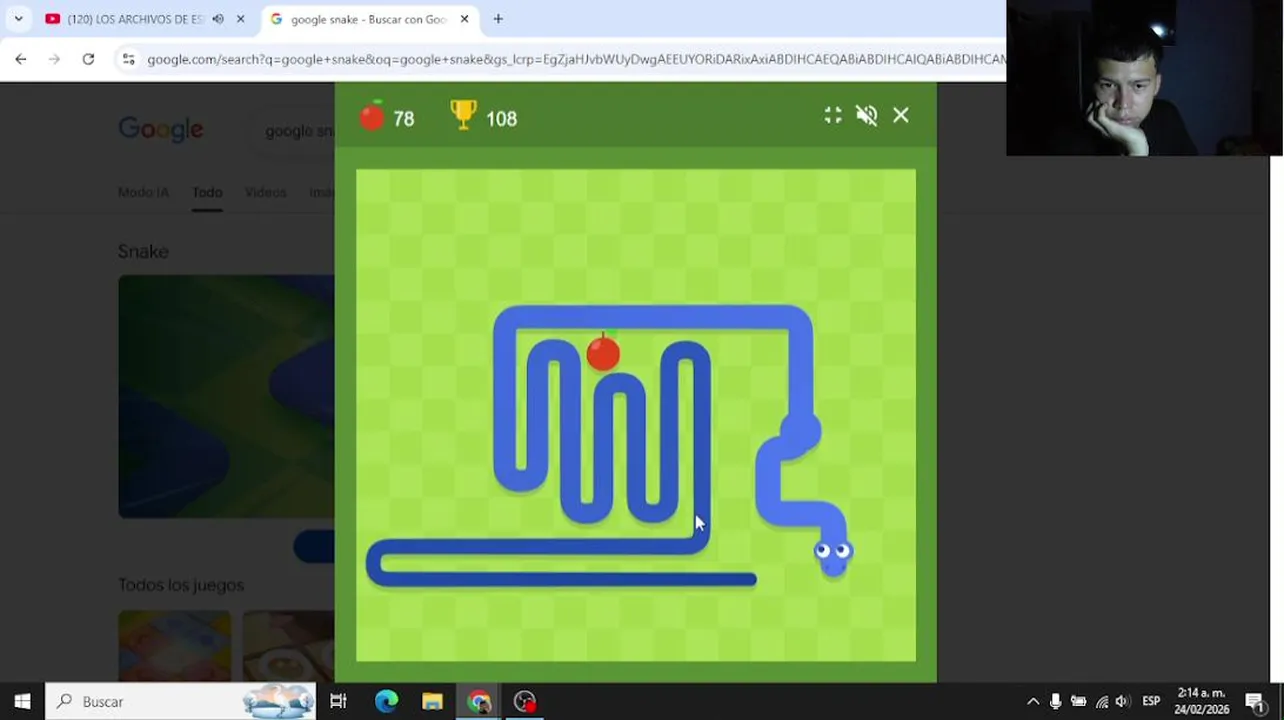Select the google snake search tab

point(368,19)
